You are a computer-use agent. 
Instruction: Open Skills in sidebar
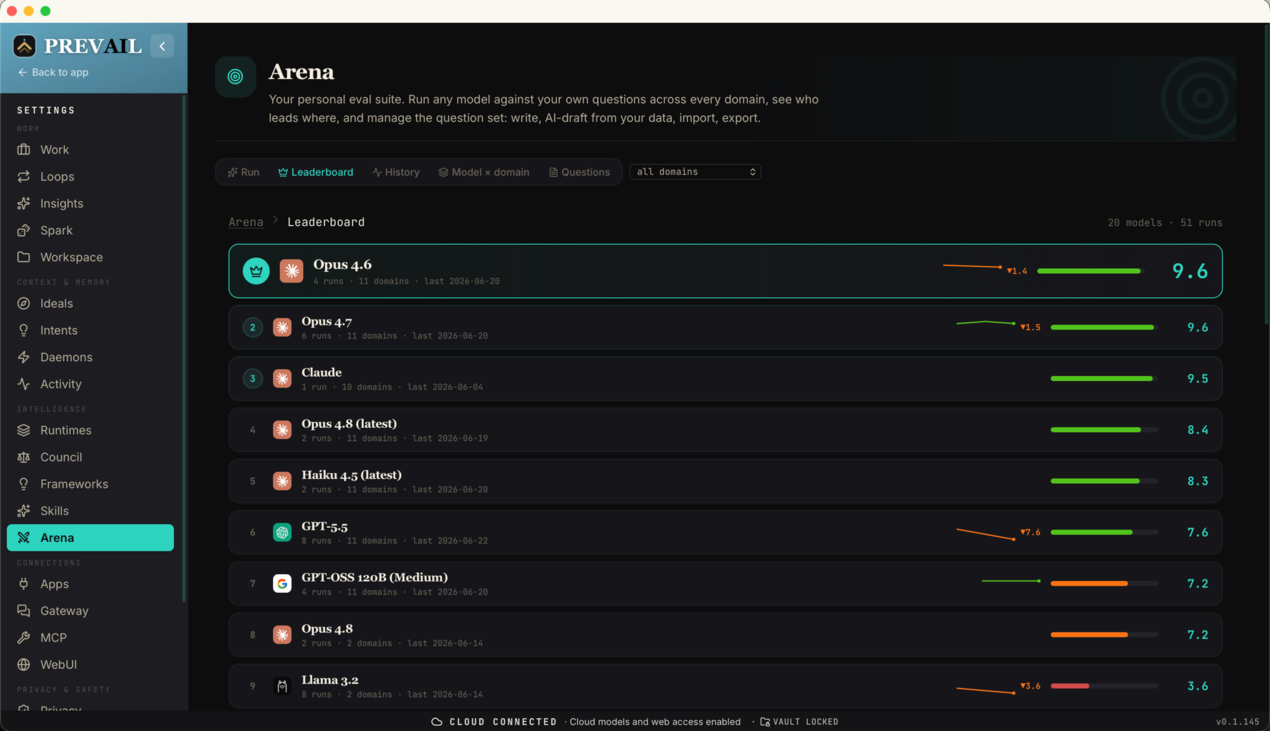(x=90, y=511)
